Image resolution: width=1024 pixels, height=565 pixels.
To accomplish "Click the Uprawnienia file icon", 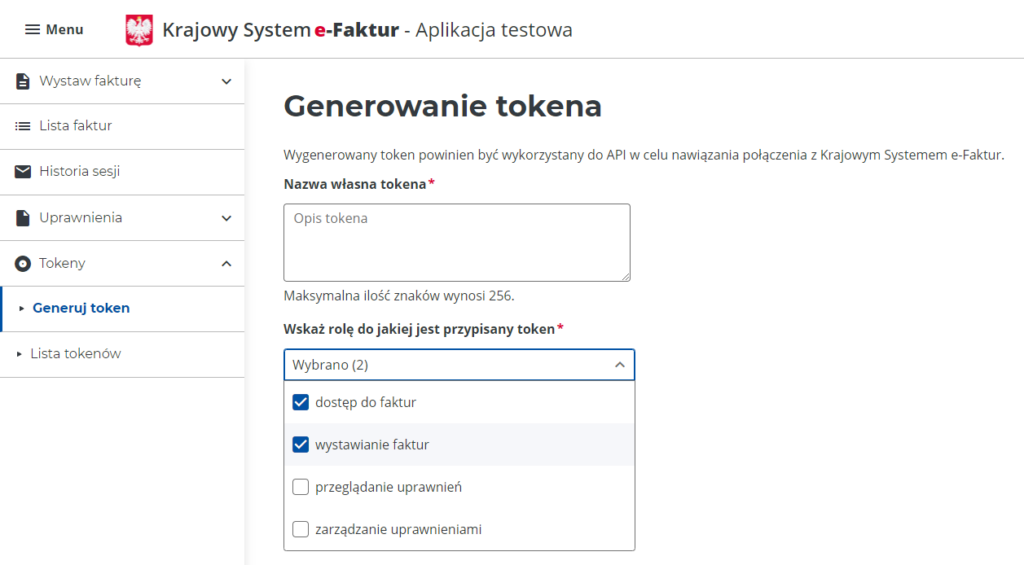I will (x=22, y=217).
